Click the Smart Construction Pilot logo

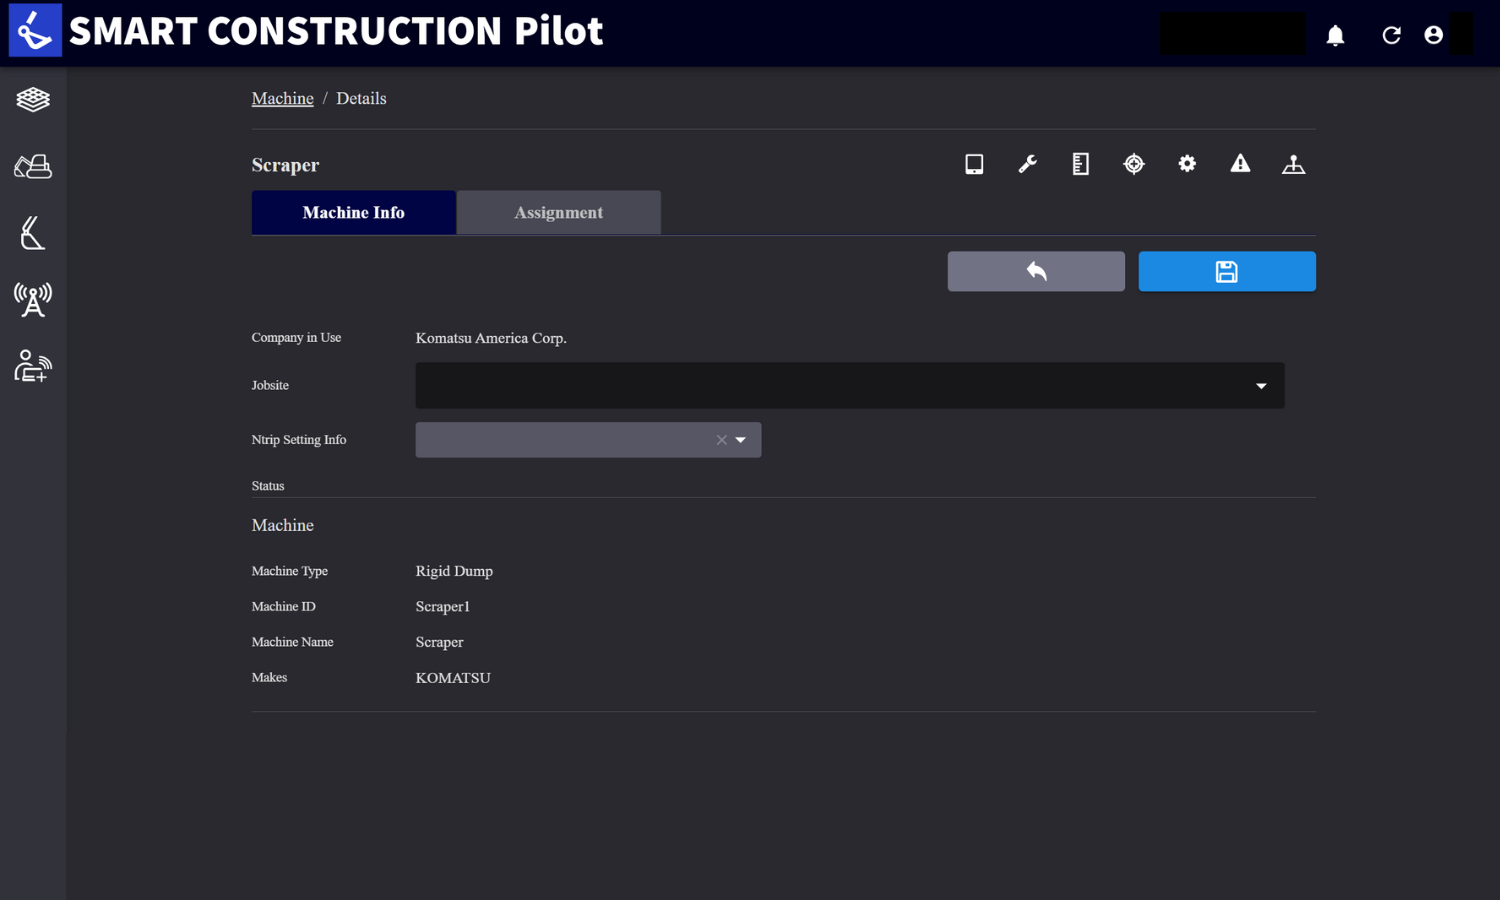coord(35,30)
